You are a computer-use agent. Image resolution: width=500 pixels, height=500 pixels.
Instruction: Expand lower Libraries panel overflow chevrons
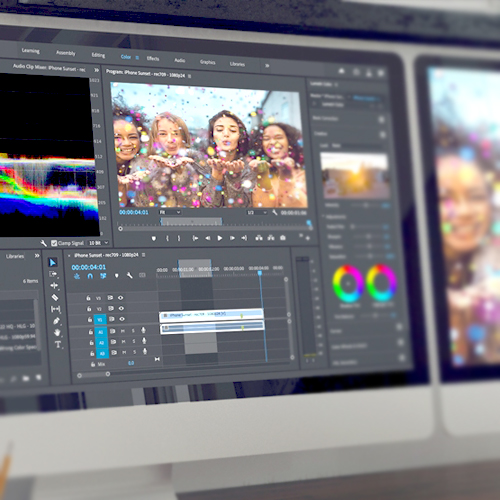point(37,256)
